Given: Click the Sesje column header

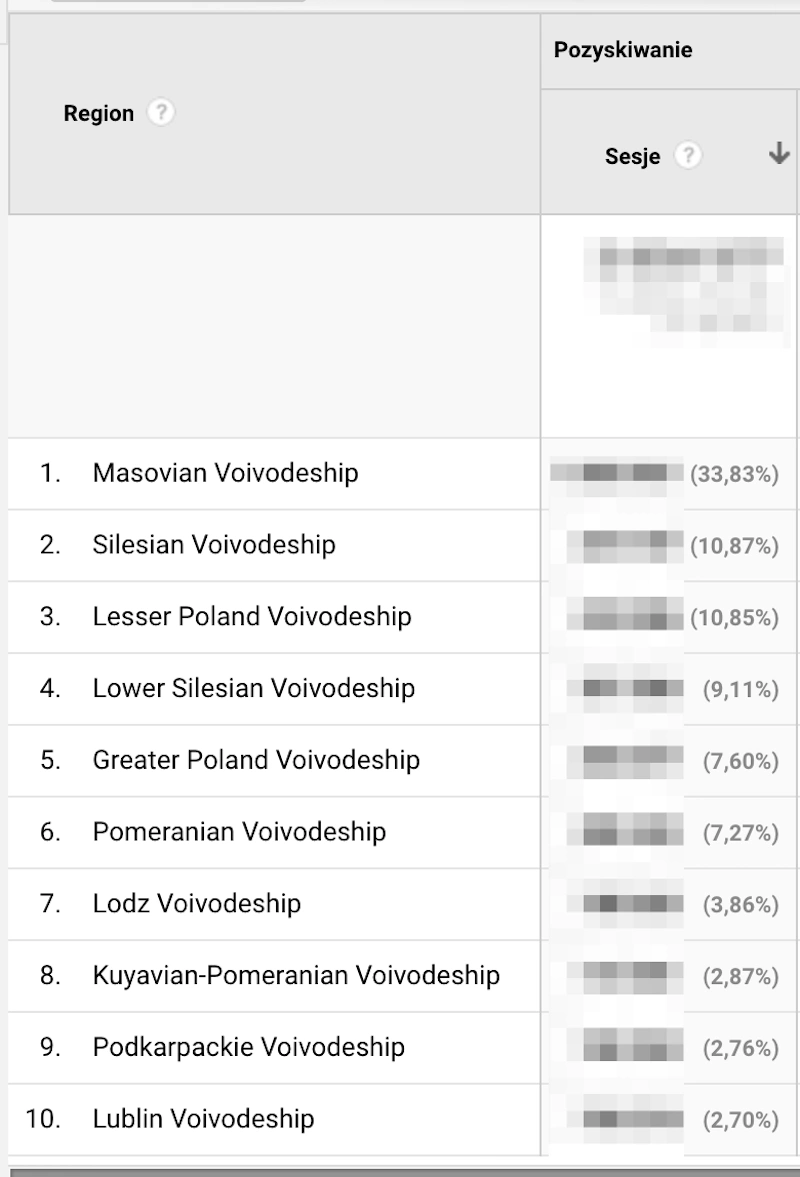Looking at the screenshot, I should pyautogui.click(x=633, y=156).
